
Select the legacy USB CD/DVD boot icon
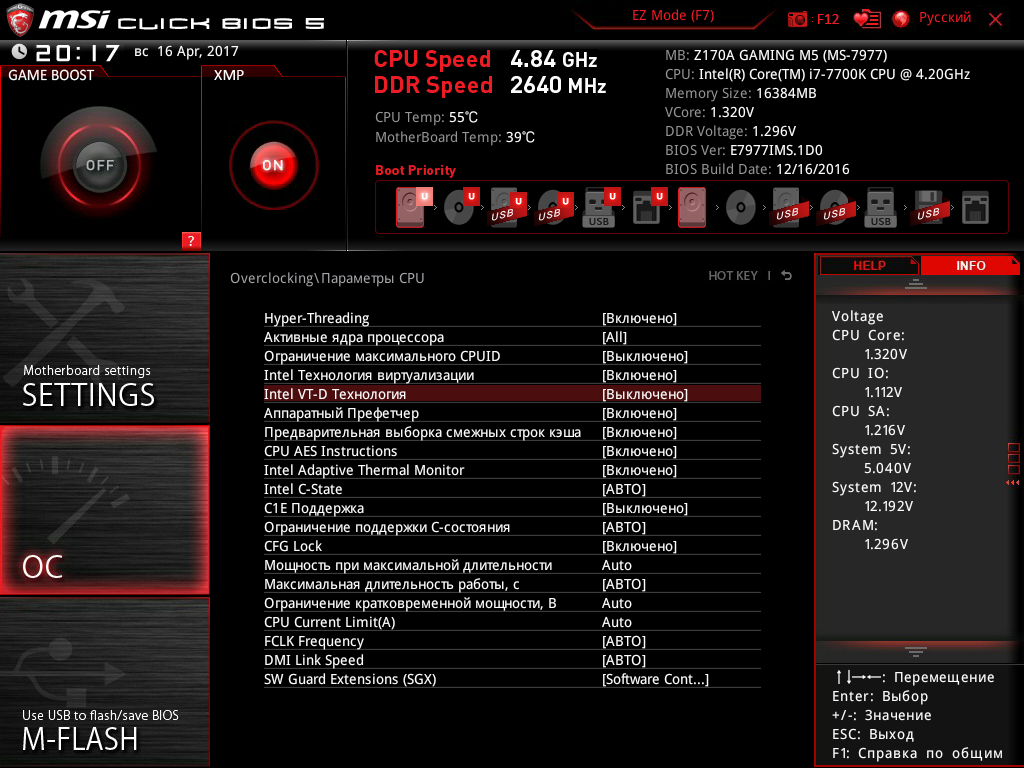(834, 208)
